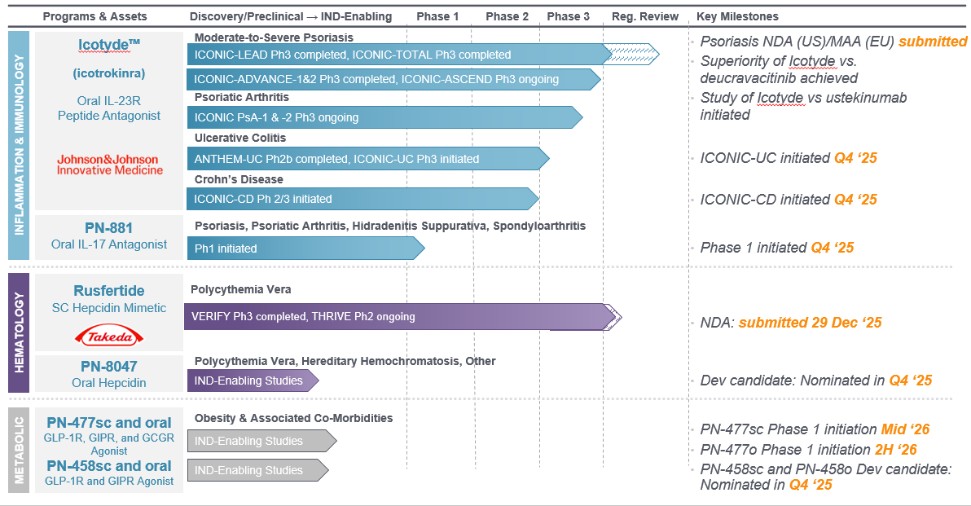Click the Psoriasis NDA (US)/MAA (EU) submitted milestone
The width and height of the screenshot is (971, 506).
point(831,42)
